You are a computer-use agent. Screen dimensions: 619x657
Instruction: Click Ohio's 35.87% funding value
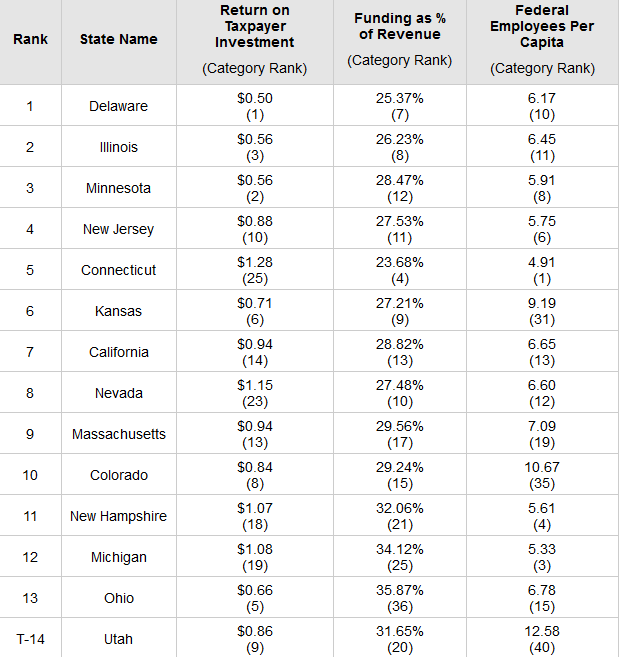click(399, 590)
